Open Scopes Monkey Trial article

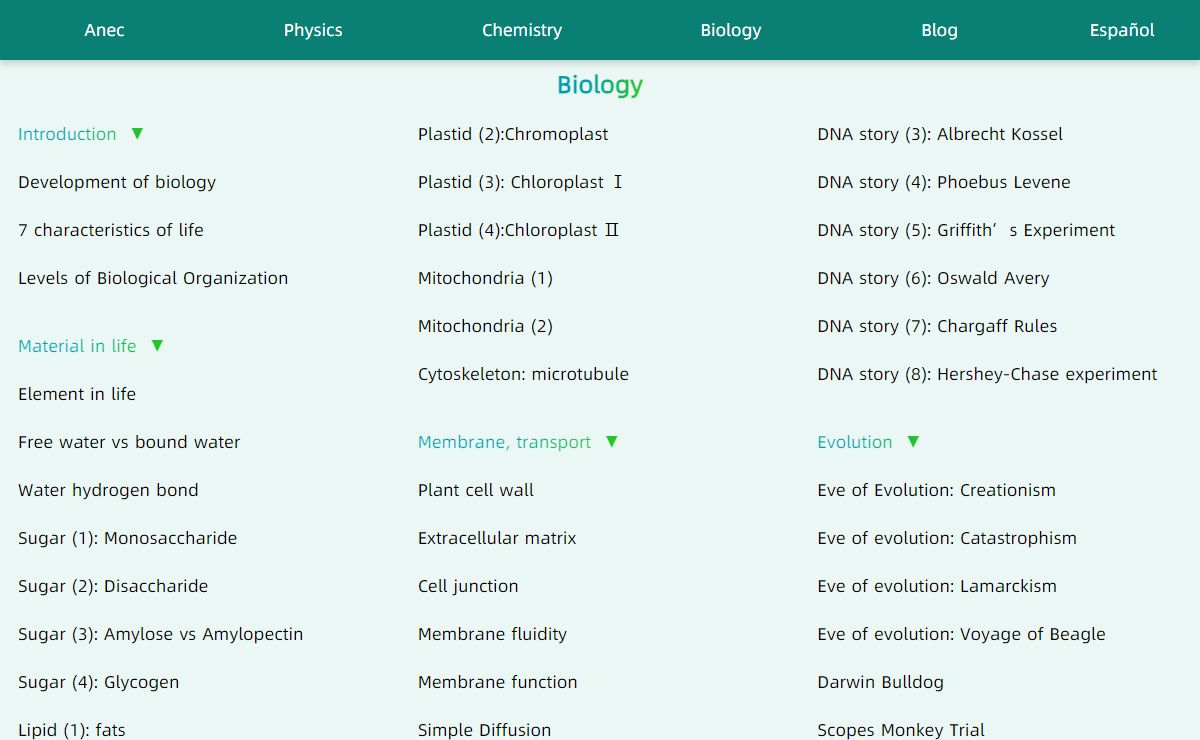click(x=901, y=730)
